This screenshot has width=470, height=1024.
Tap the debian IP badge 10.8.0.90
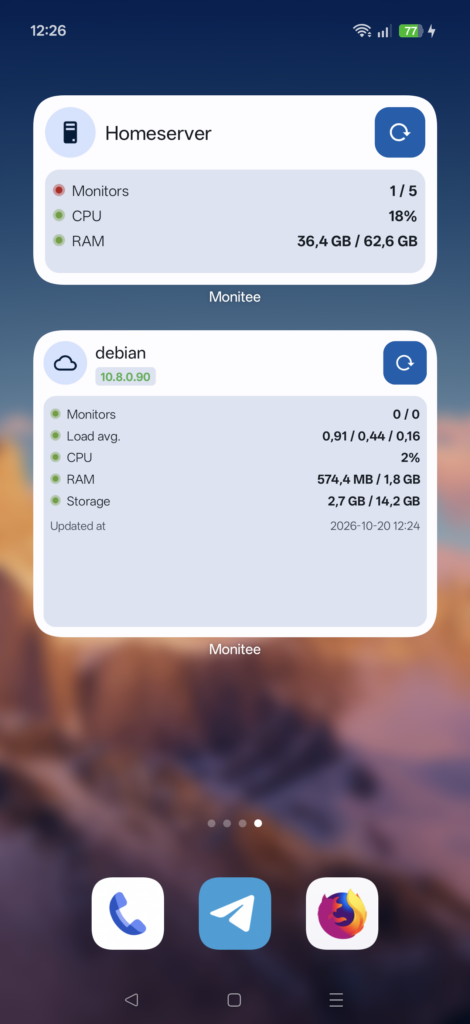[125, 377]
